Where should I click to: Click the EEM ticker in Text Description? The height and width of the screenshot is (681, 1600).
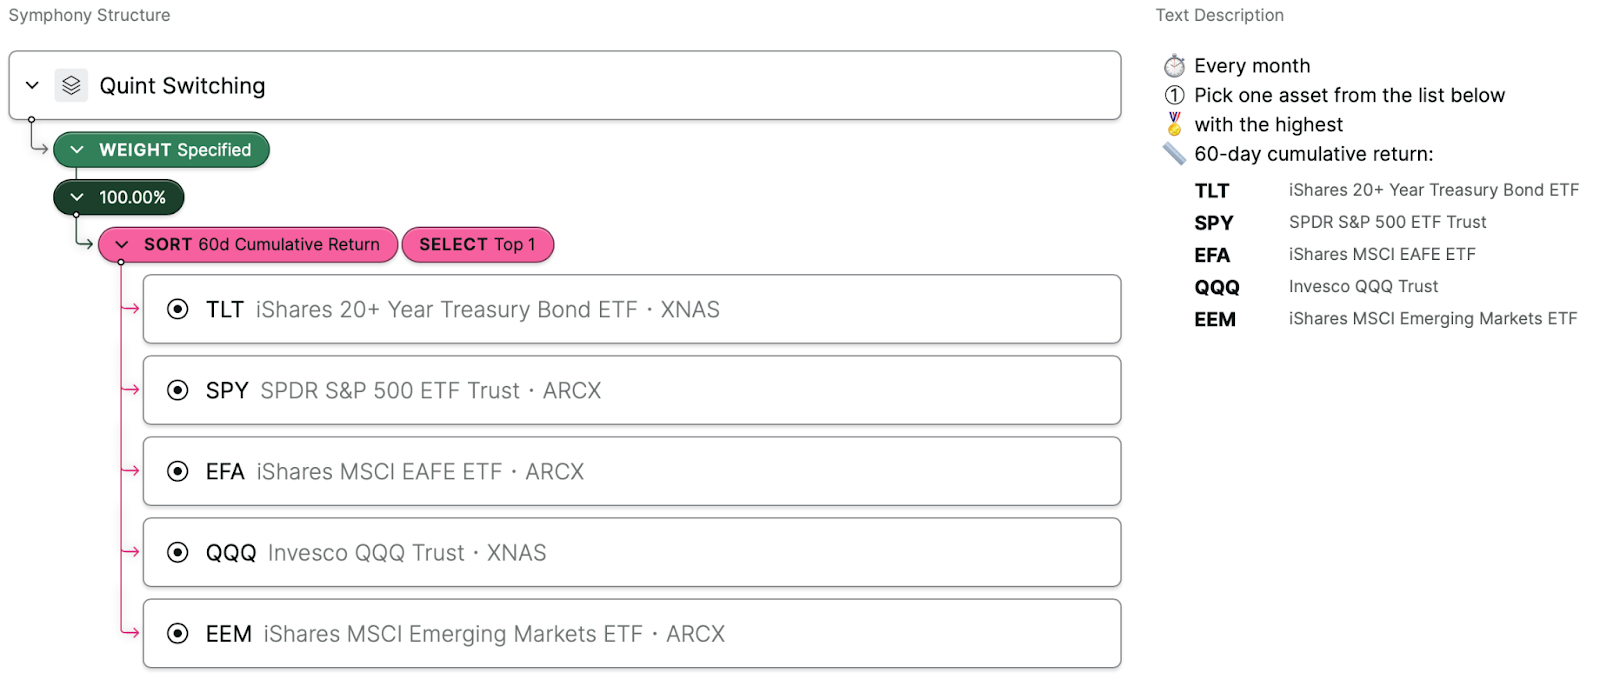click(x=1215, y=320)
